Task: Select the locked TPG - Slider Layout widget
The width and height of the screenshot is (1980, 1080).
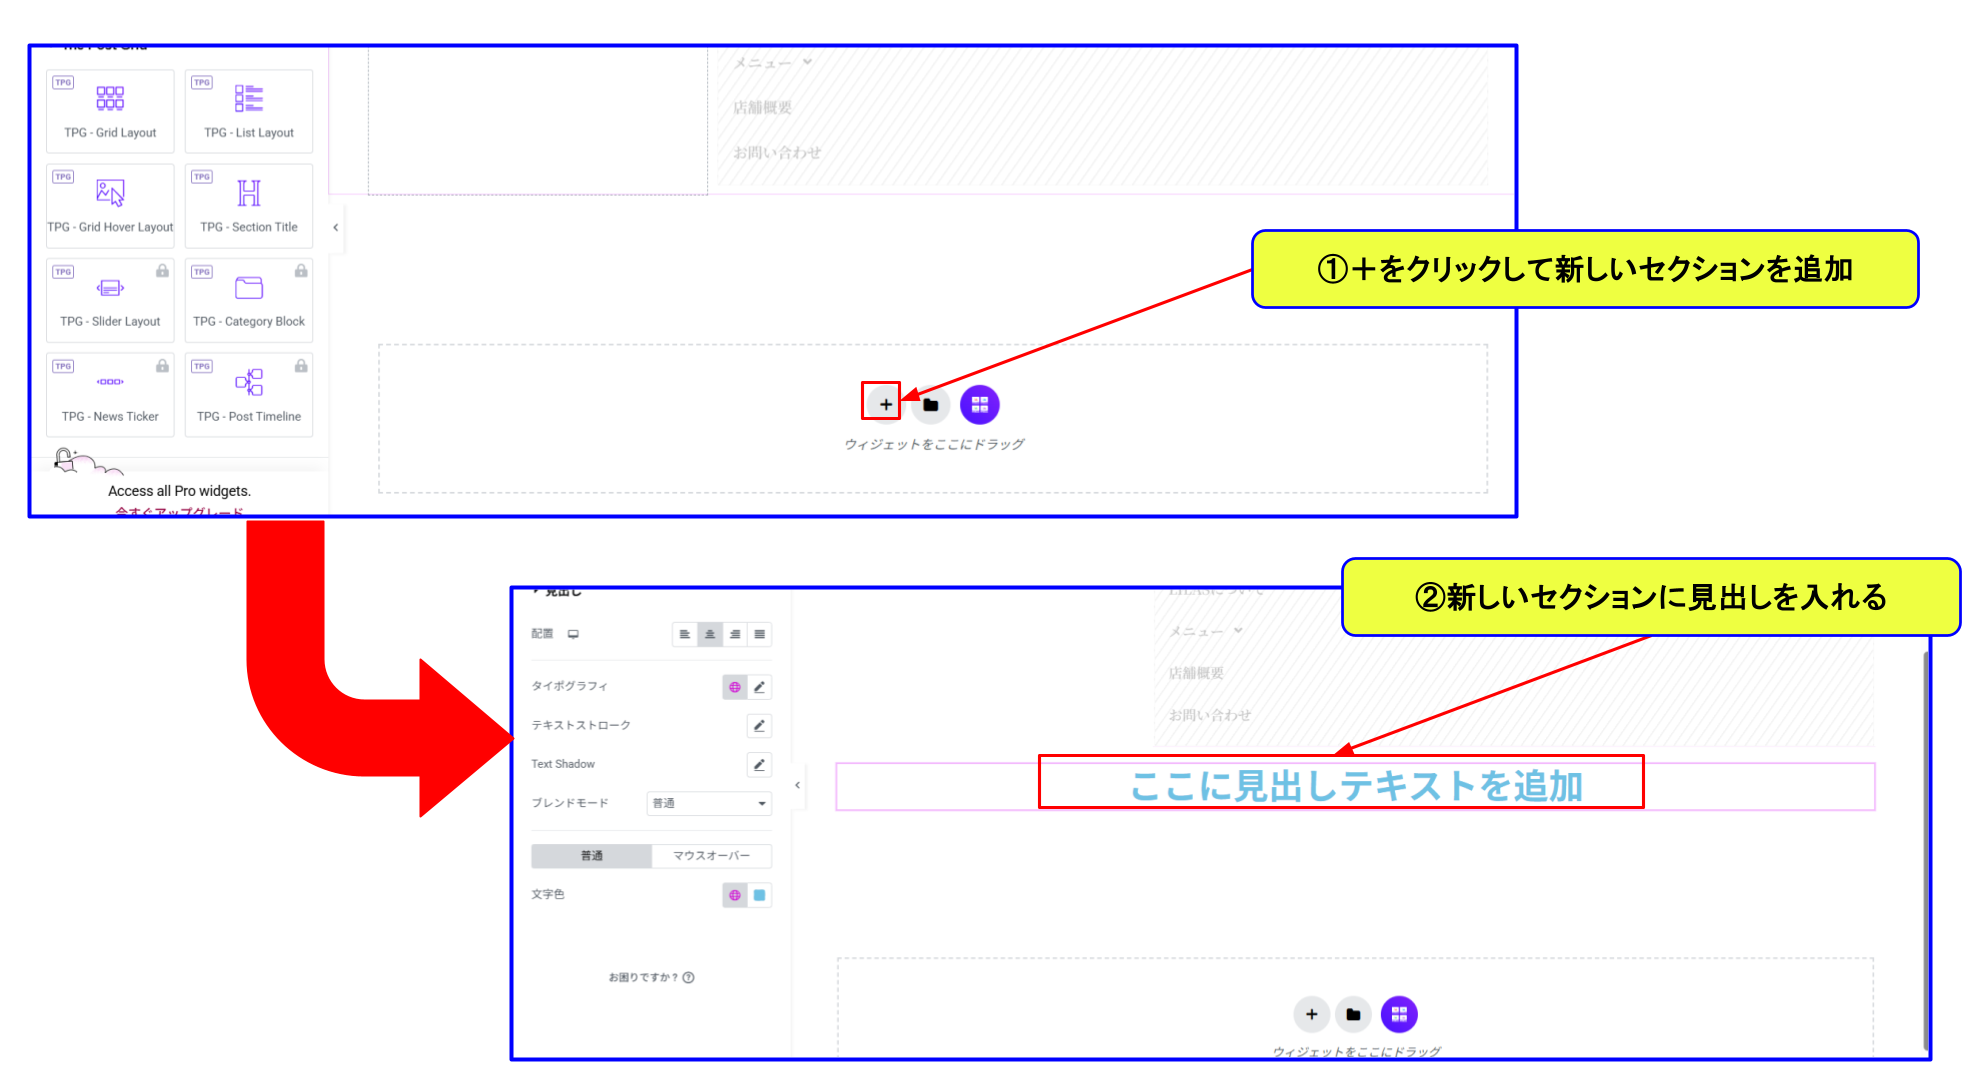Action: pos(110,300)
